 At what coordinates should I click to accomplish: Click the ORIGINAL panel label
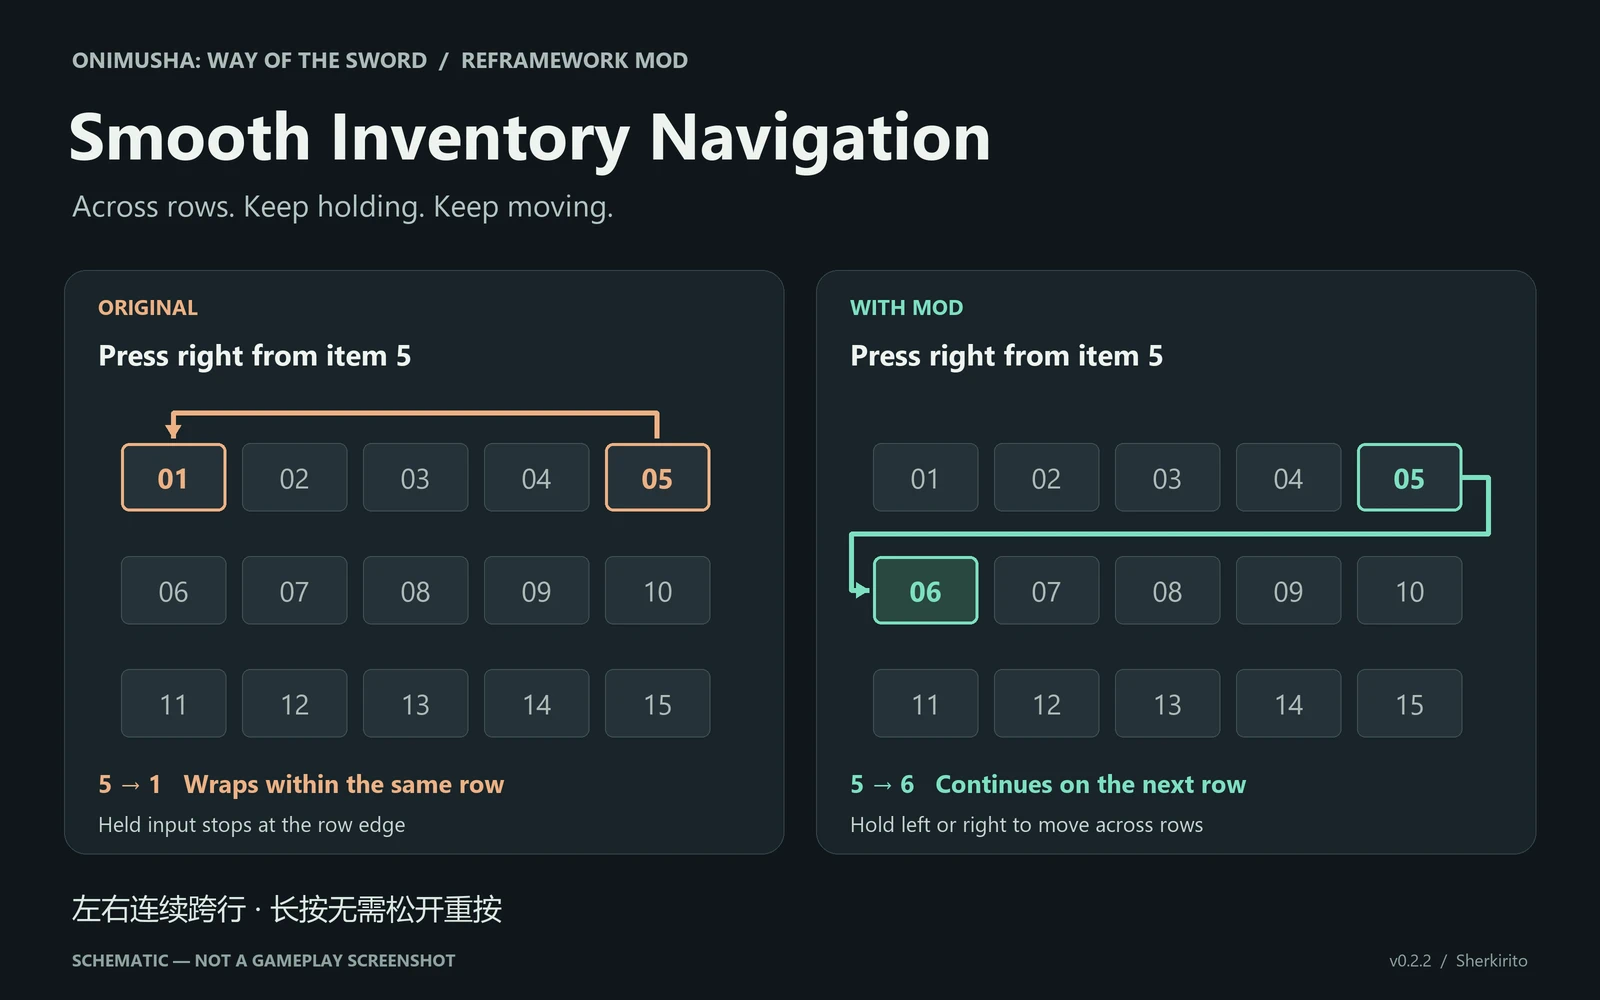[148, 308]
